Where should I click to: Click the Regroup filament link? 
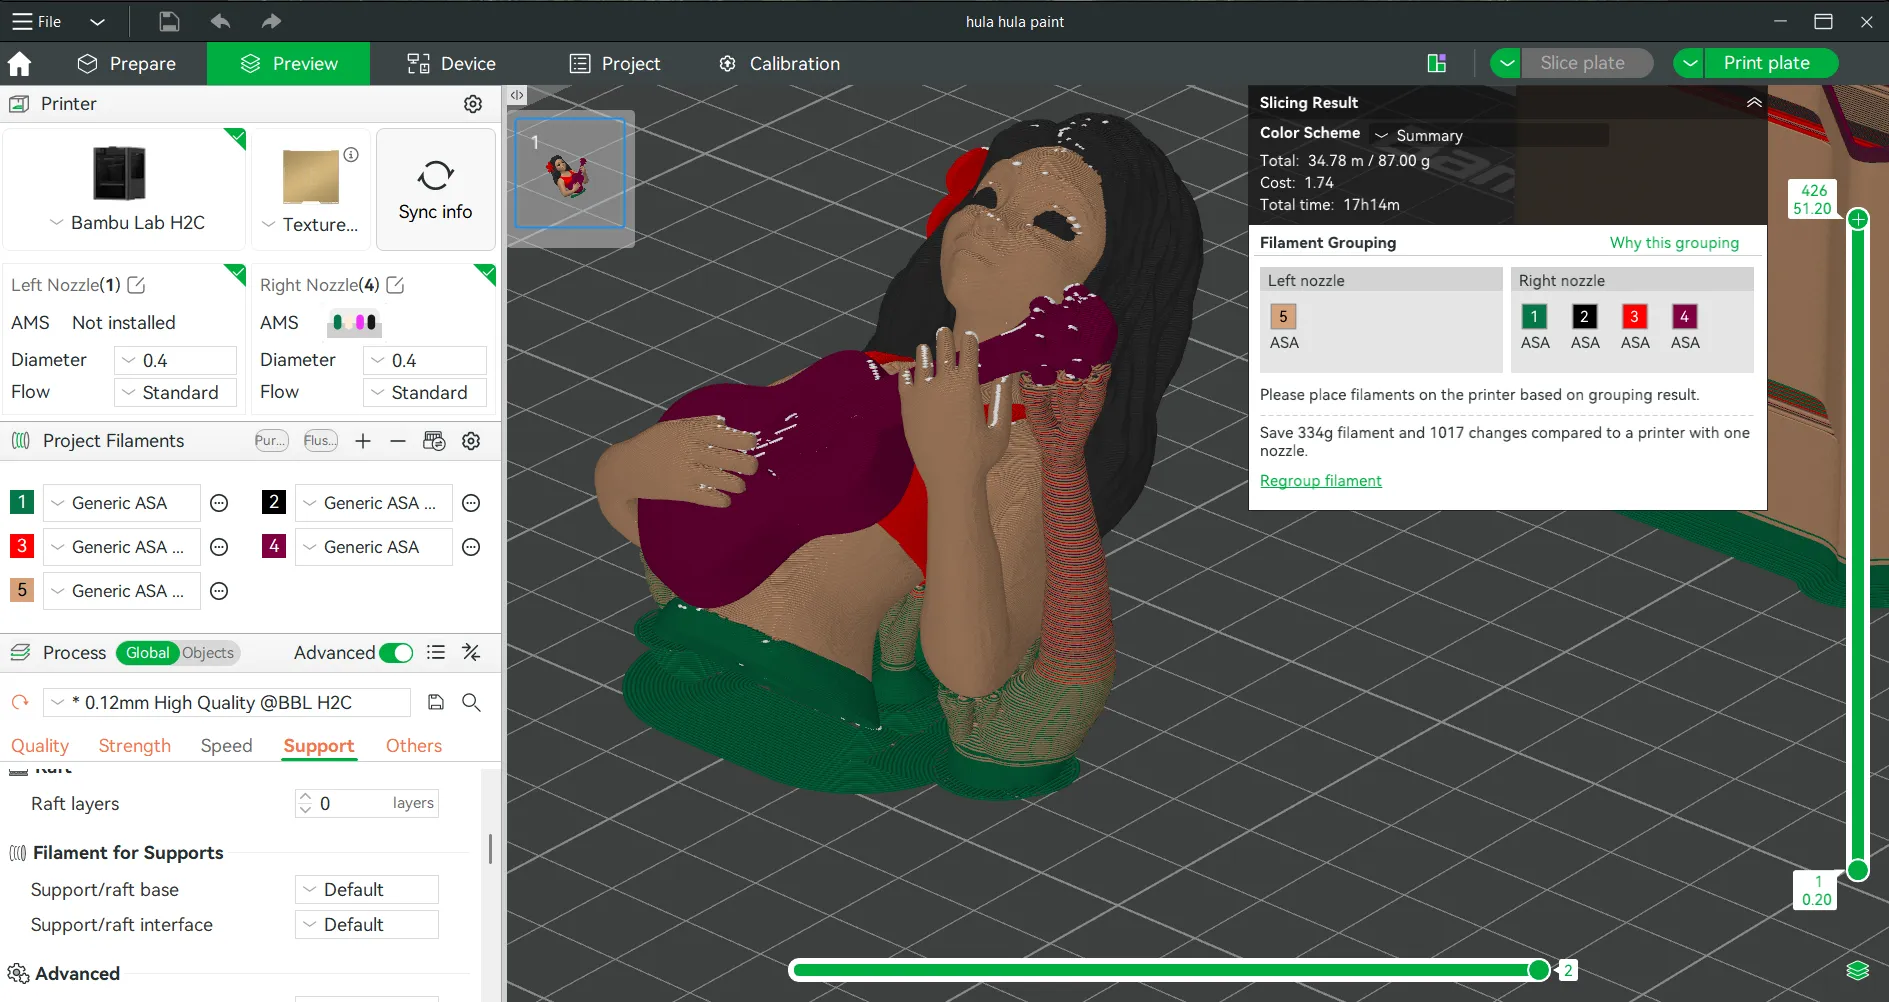click(x=1321, y=481)
